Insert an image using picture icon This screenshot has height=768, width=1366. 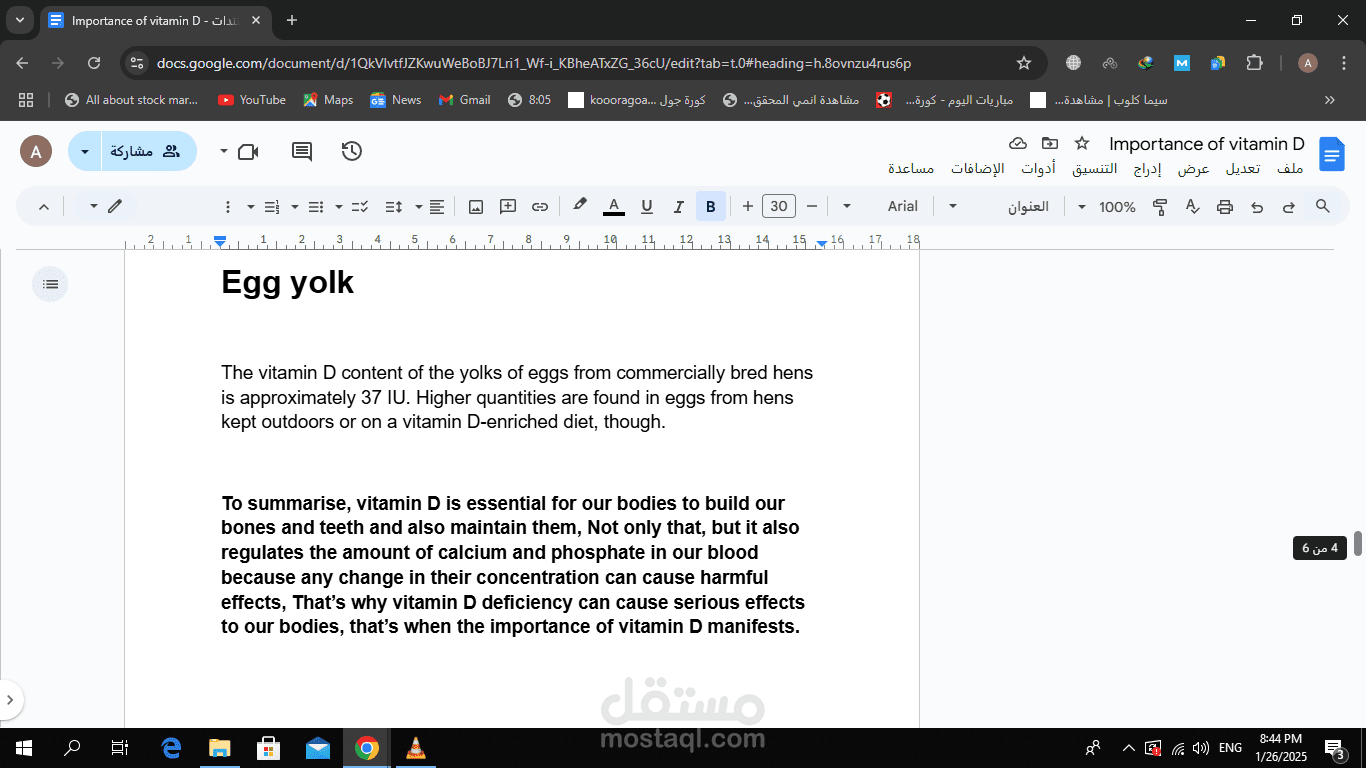476,207
